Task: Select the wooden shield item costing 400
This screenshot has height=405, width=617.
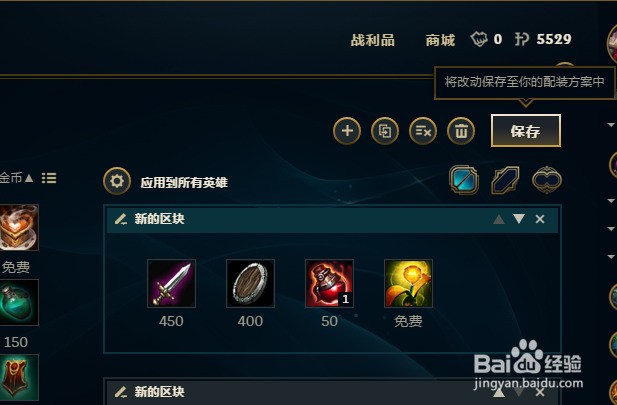Action: click(250, 283)
